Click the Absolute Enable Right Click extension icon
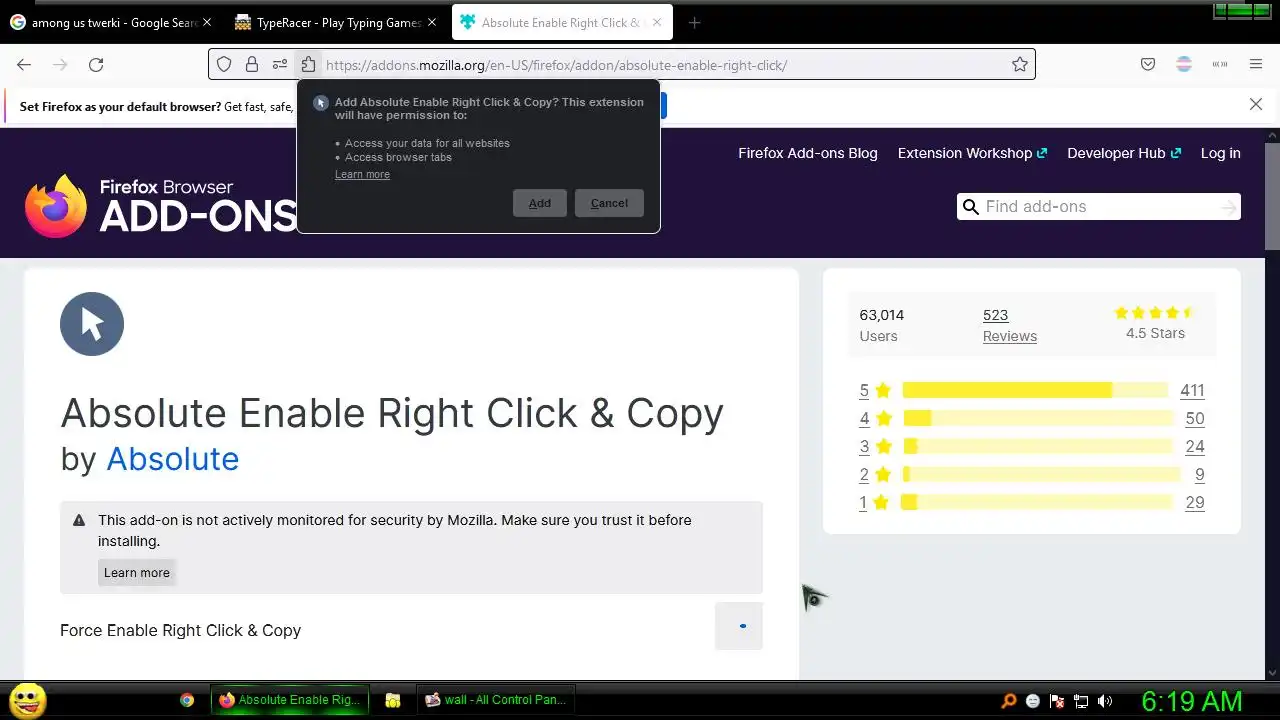Screen dimensions: 1280x720 92,324
